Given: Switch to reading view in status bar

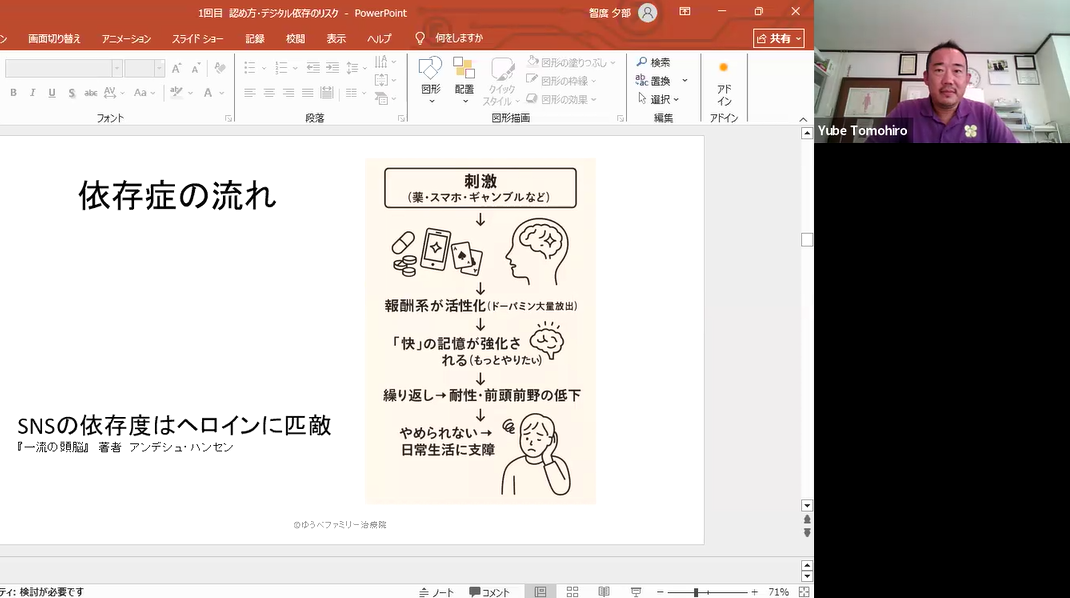Looking at the screenshot, I should click(x=603, y=592).
